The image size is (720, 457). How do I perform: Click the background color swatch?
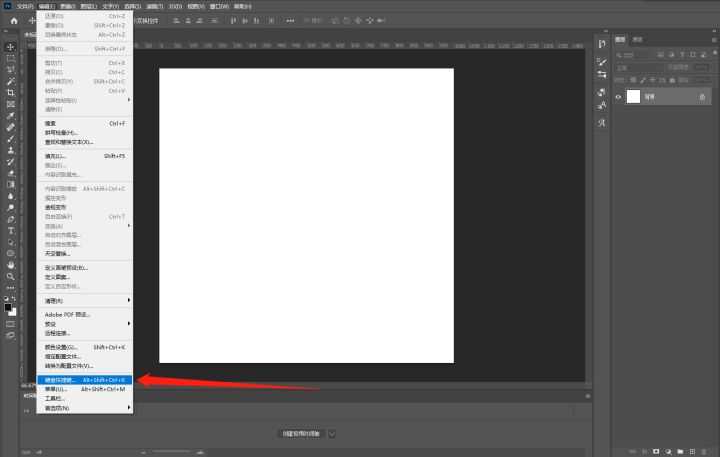[x=13, y=312]
